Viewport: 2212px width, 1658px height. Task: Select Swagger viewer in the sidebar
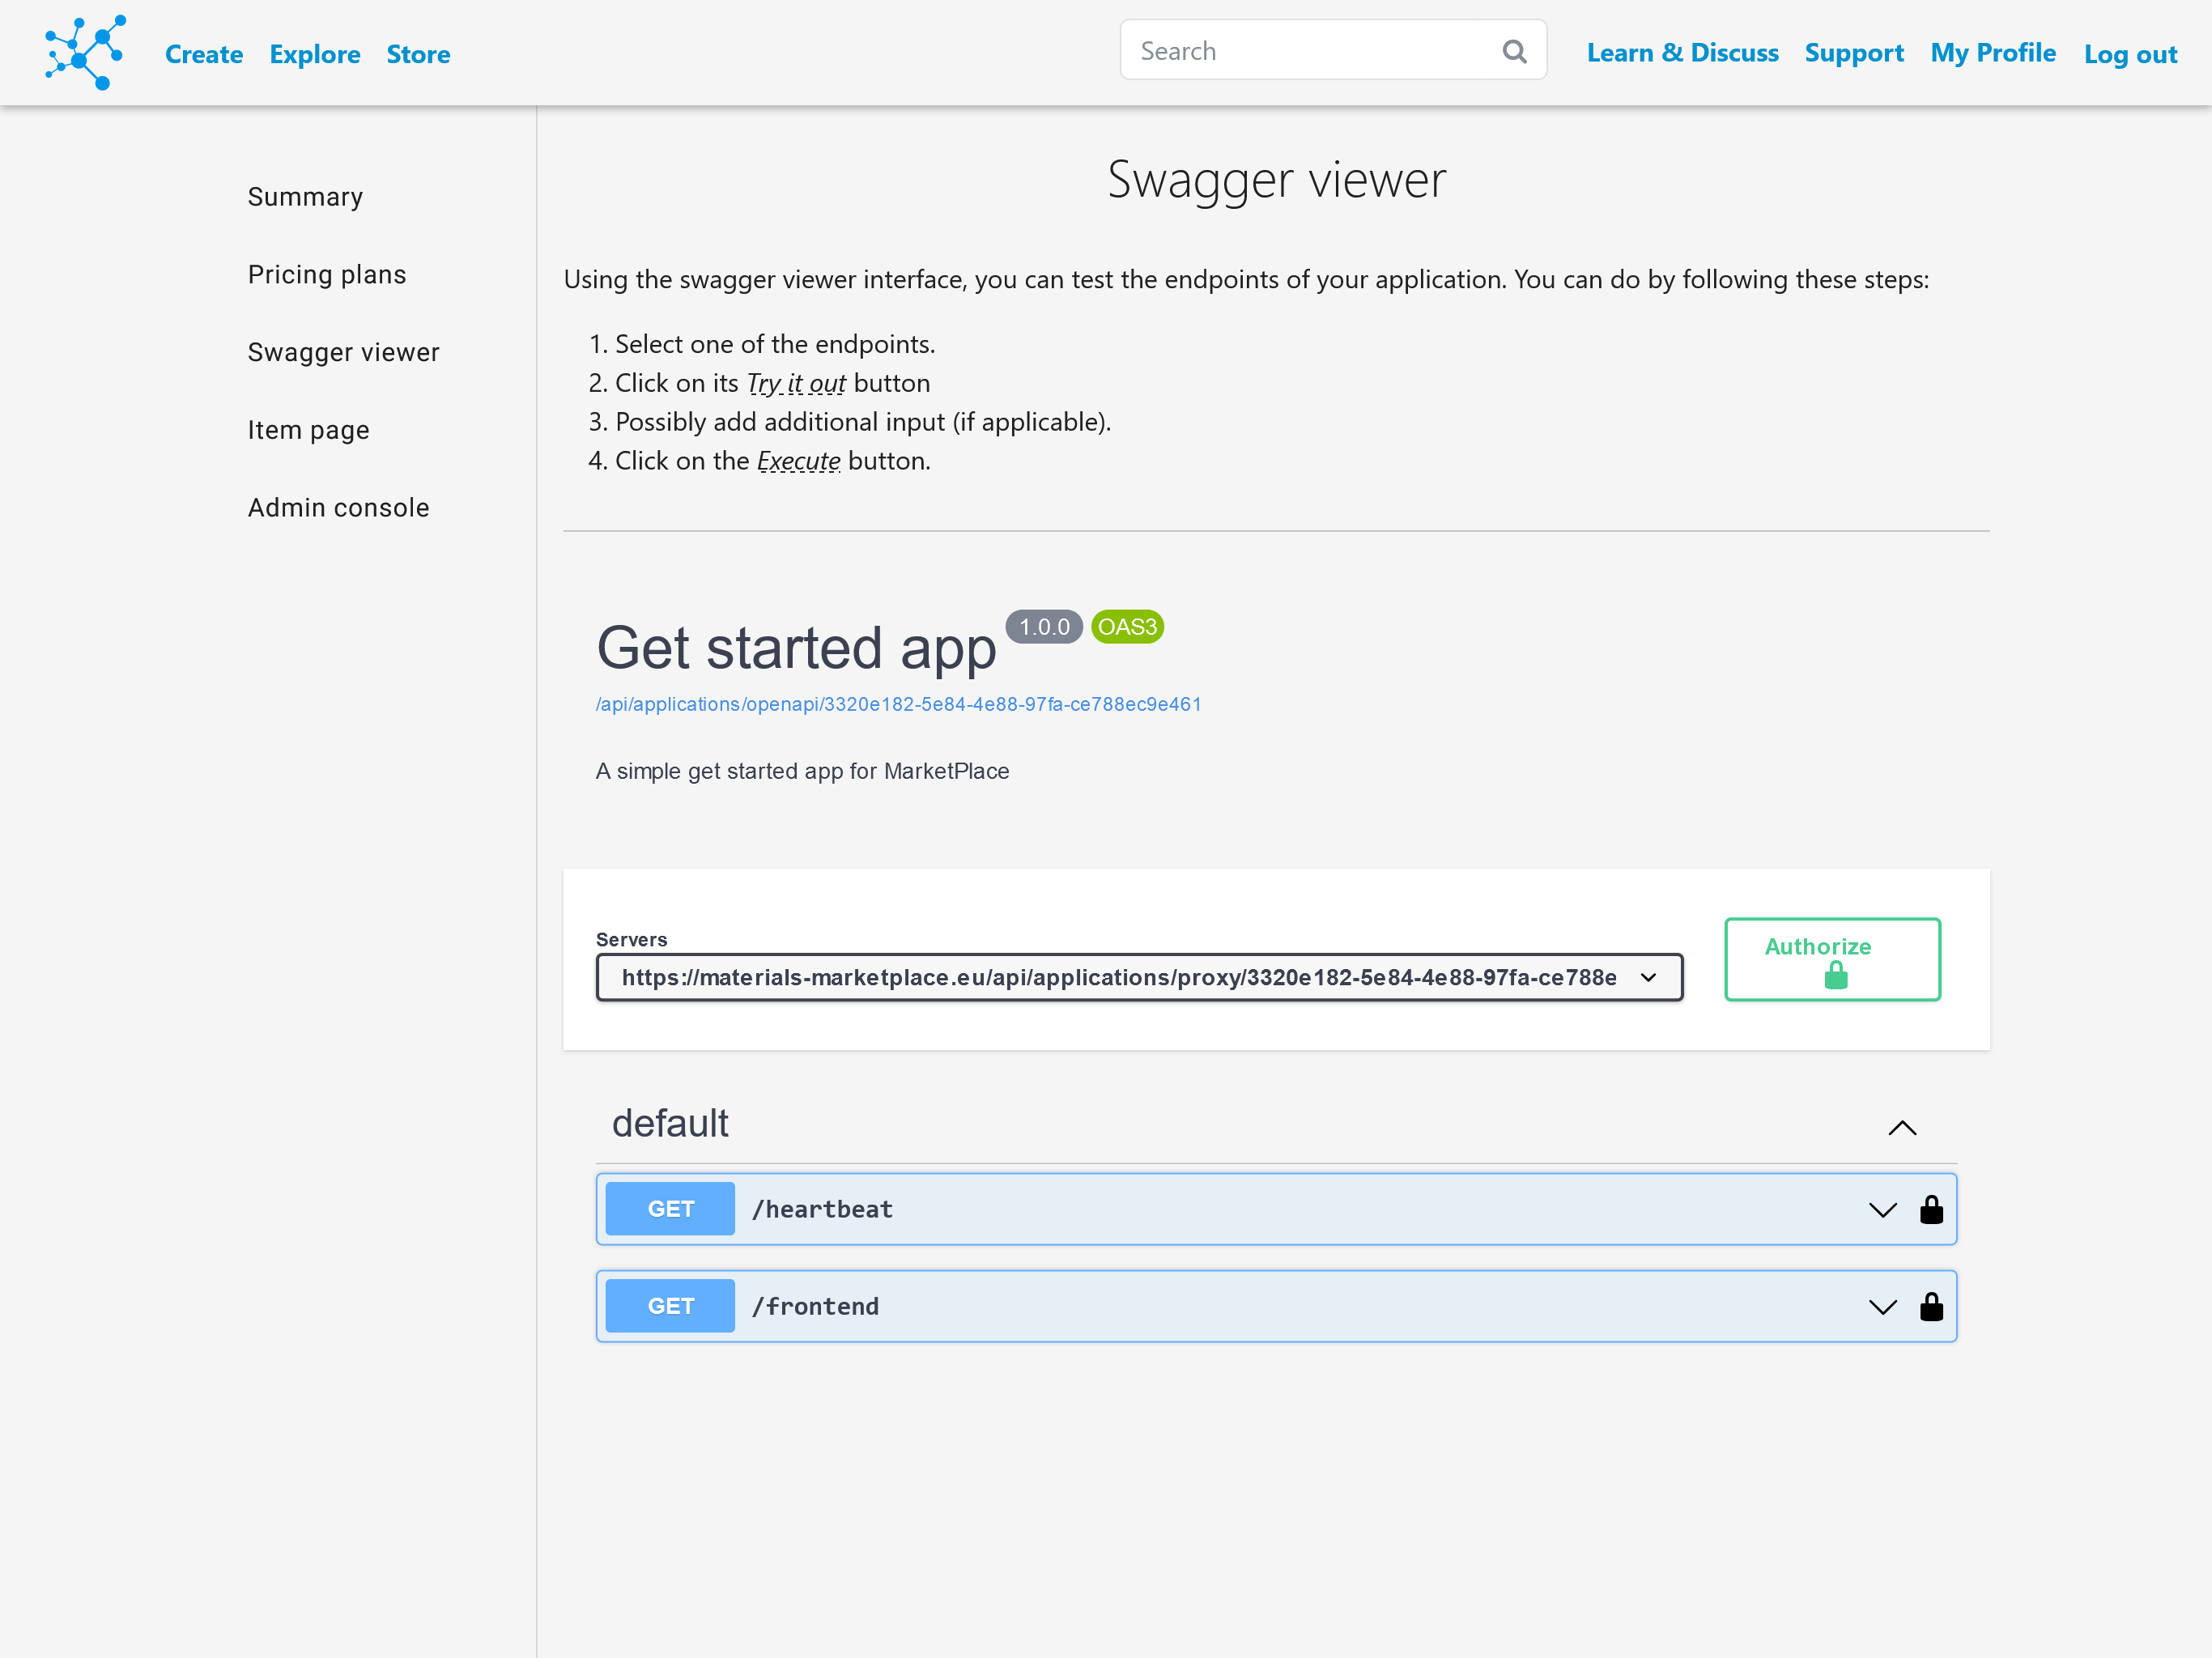pyautogui.click(x=343, y=352)
